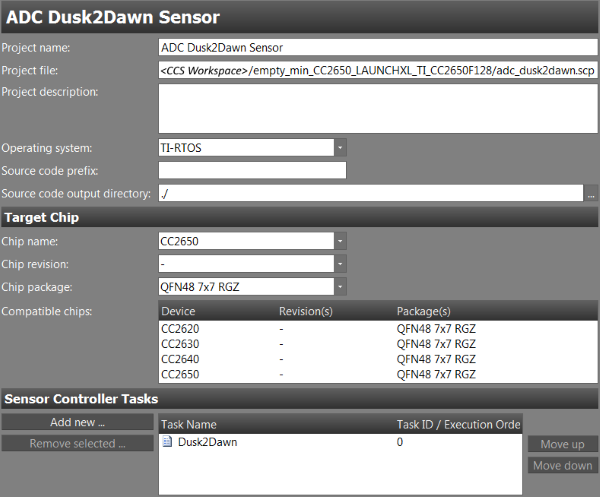This screenshot has height=497, width=600.
Task: Open the output directory browse button
Action: tap(591, 193)
